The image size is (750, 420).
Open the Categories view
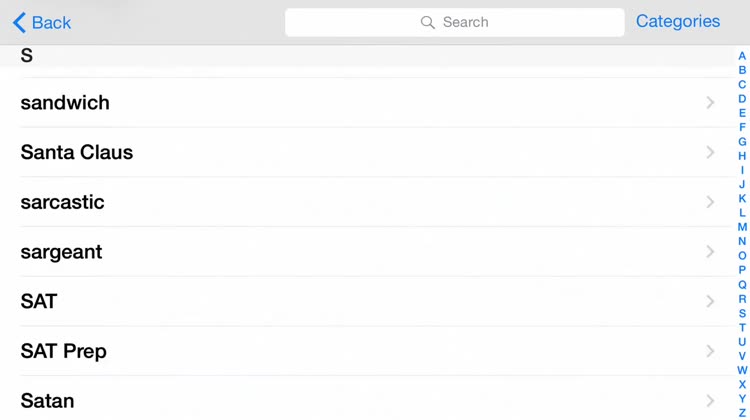click(x=678, y=22)
